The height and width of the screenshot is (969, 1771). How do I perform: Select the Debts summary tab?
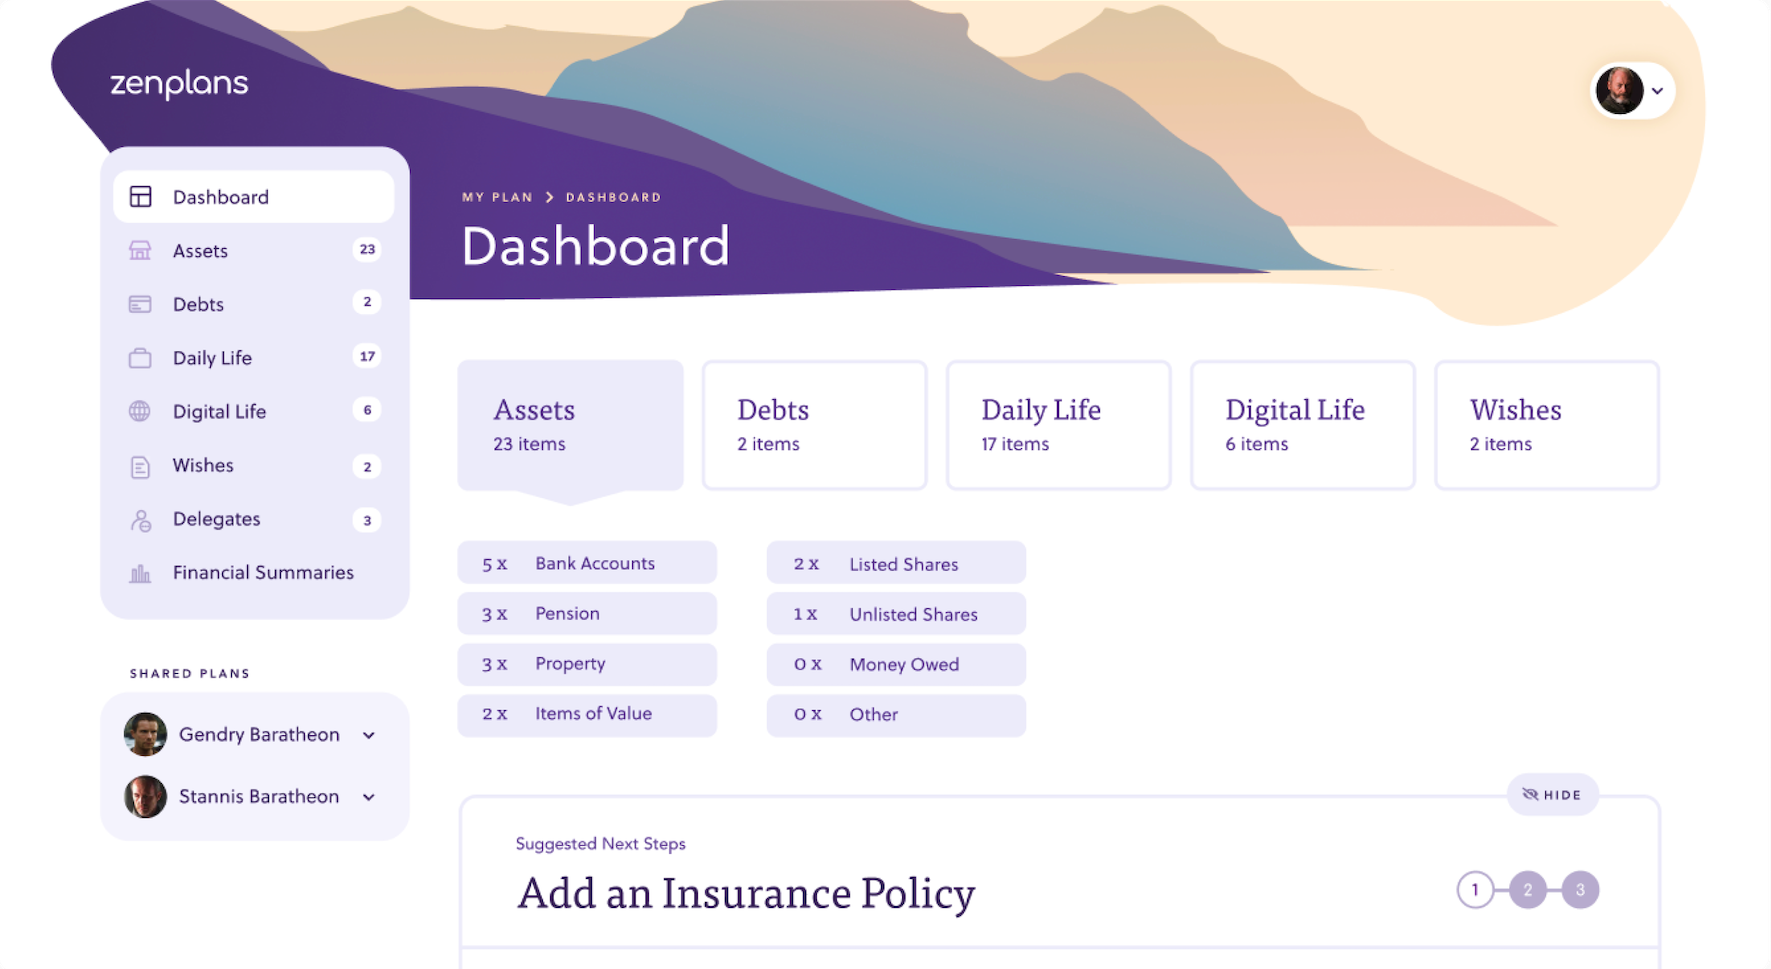click(814, 425)
